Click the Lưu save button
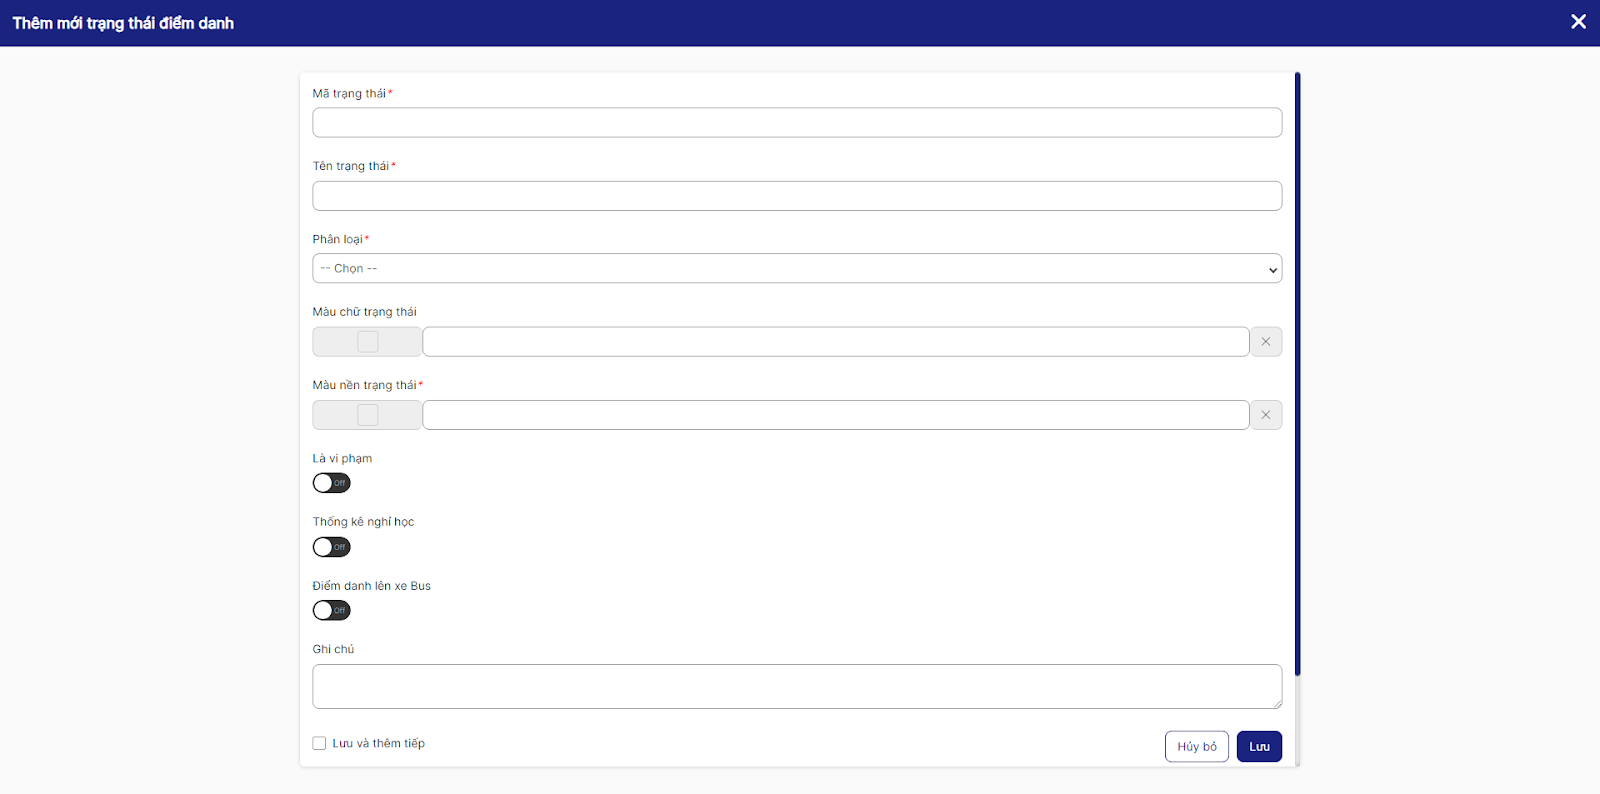This screenshot has height=794, width=1600. pyautogui.click(x=1258, y=747)
